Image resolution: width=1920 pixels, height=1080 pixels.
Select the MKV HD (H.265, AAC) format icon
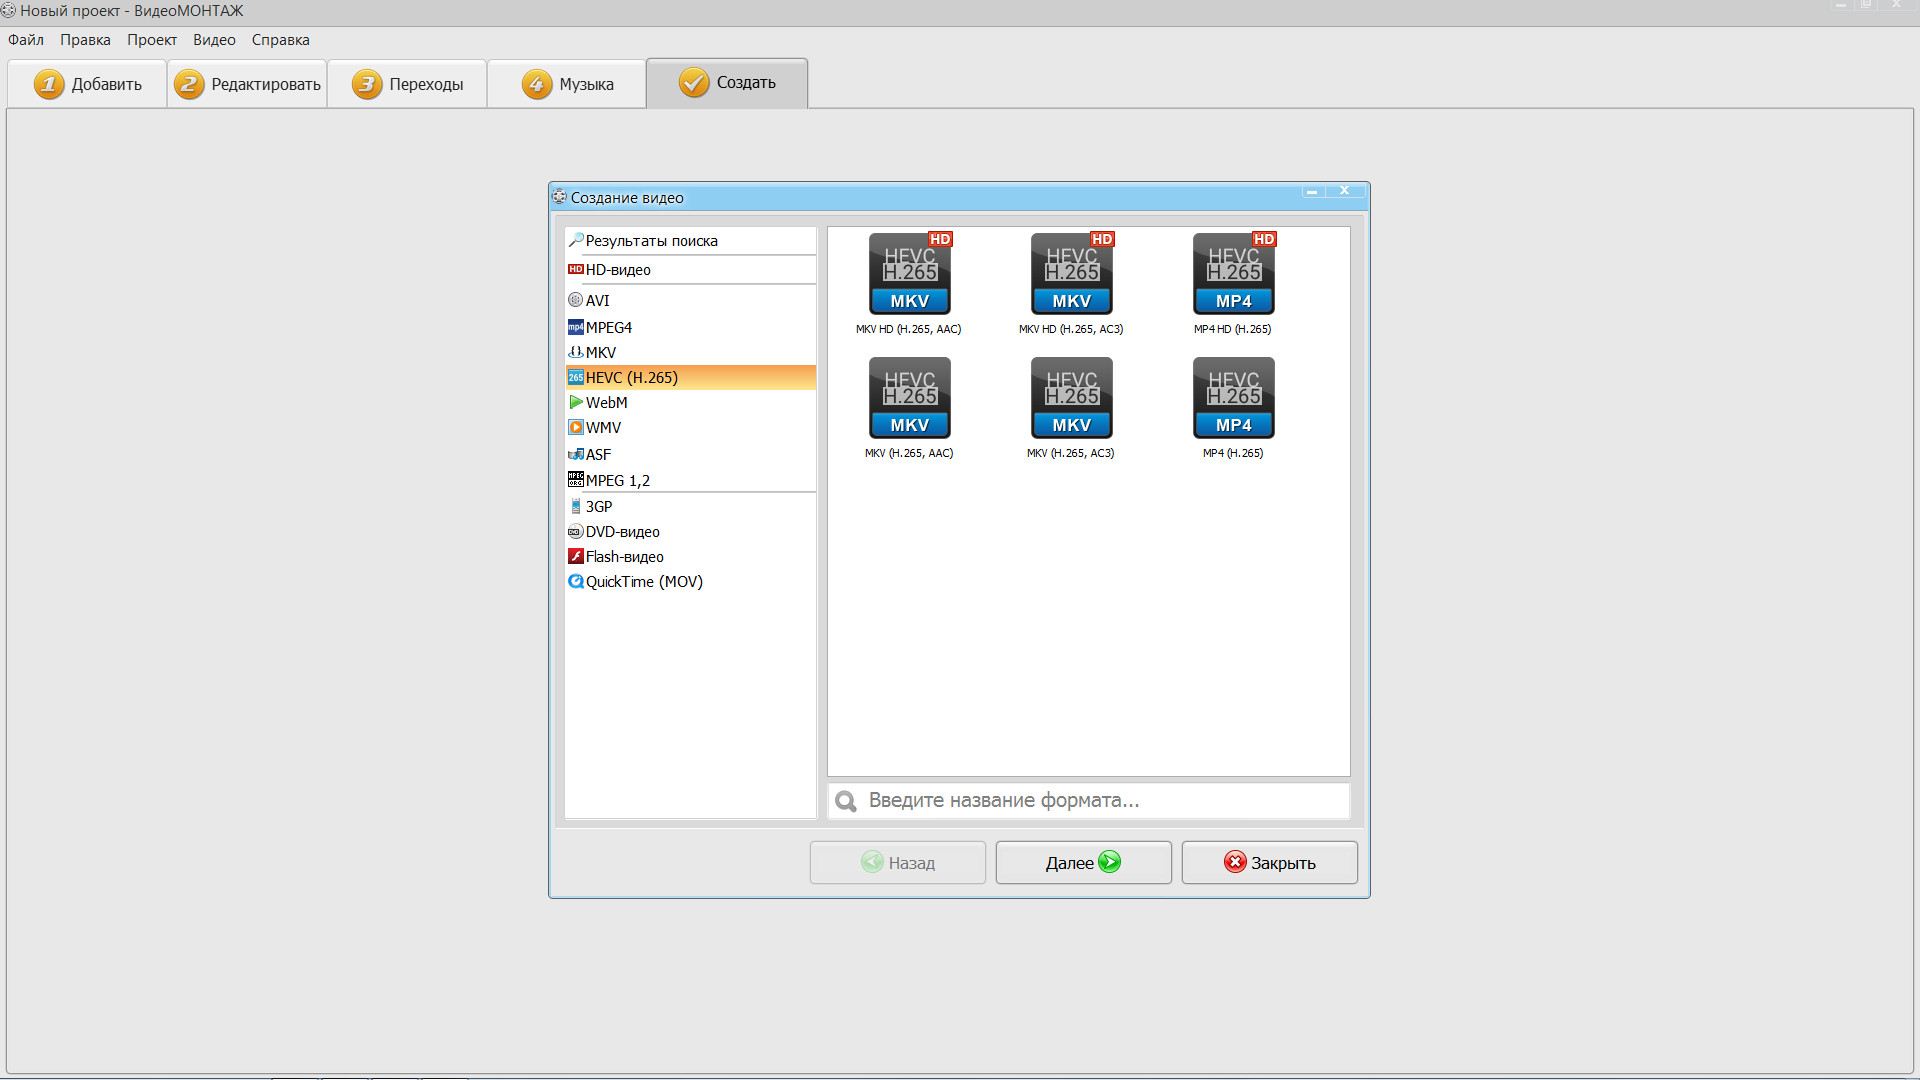910,274
